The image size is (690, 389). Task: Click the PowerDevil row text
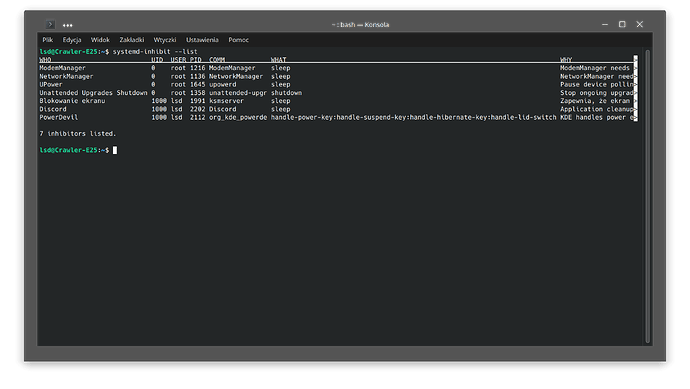(59, 117)
